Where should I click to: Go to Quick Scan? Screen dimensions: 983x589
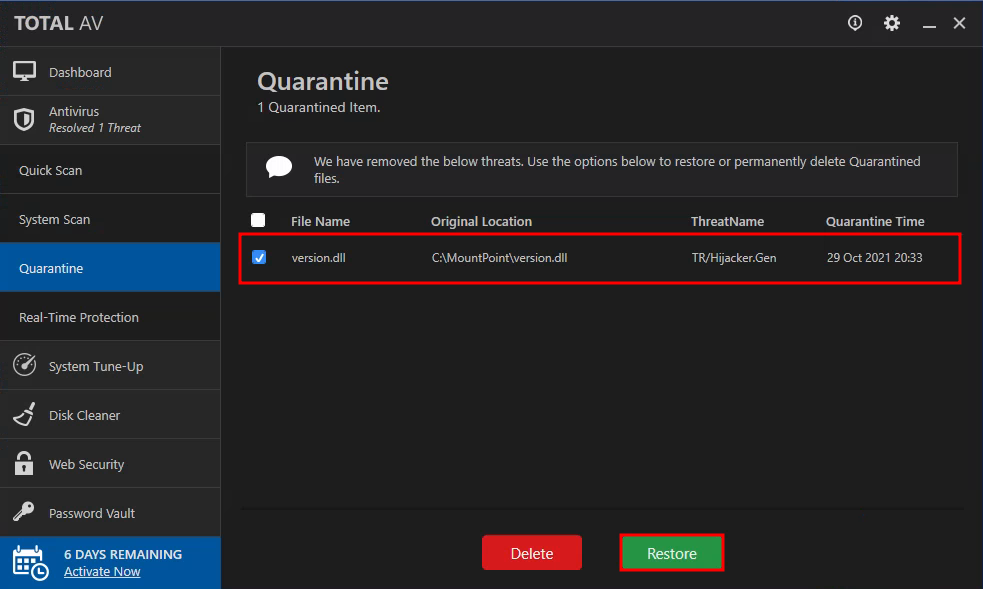110,170
